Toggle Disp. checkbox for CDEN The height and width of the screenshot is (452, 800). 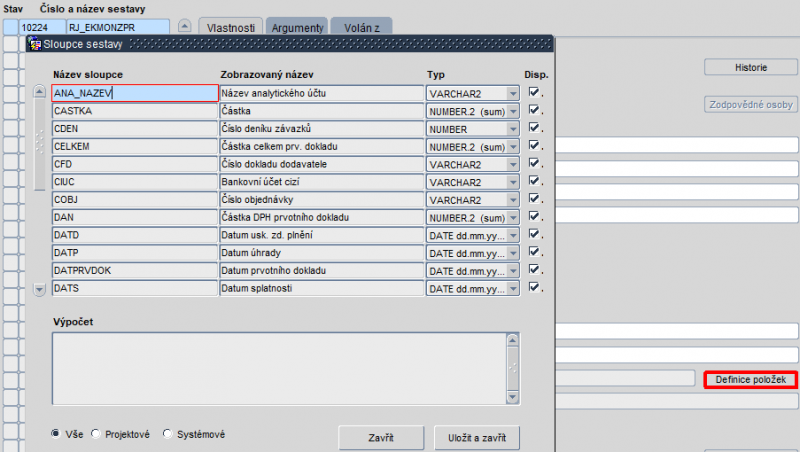534,128
